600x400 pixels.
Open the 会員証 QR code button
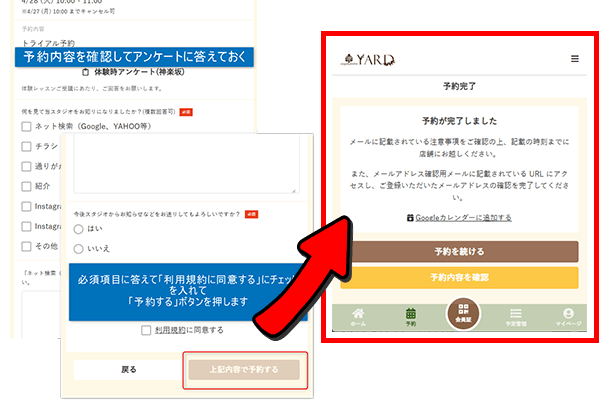(463, 313)
